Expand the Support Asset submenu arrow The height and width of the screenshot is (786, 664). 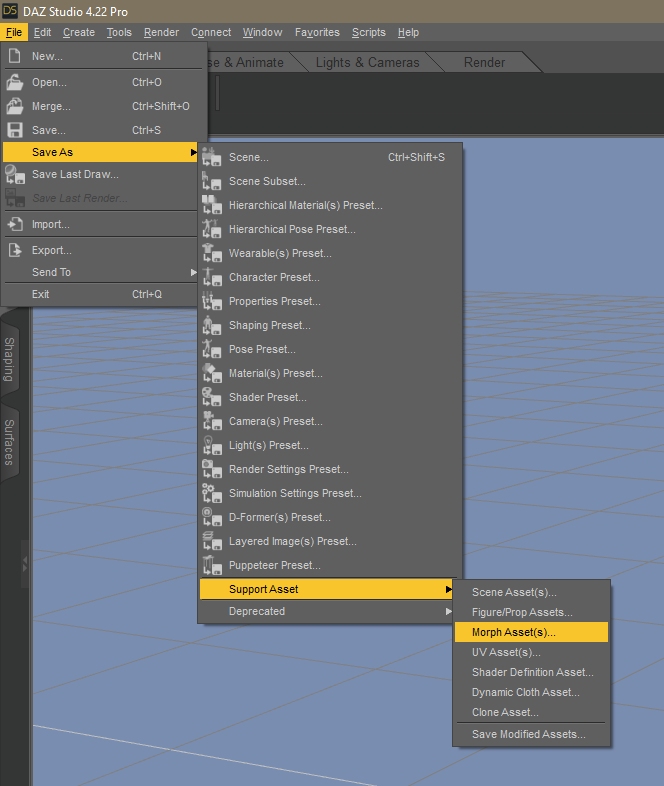pos(449,590)
